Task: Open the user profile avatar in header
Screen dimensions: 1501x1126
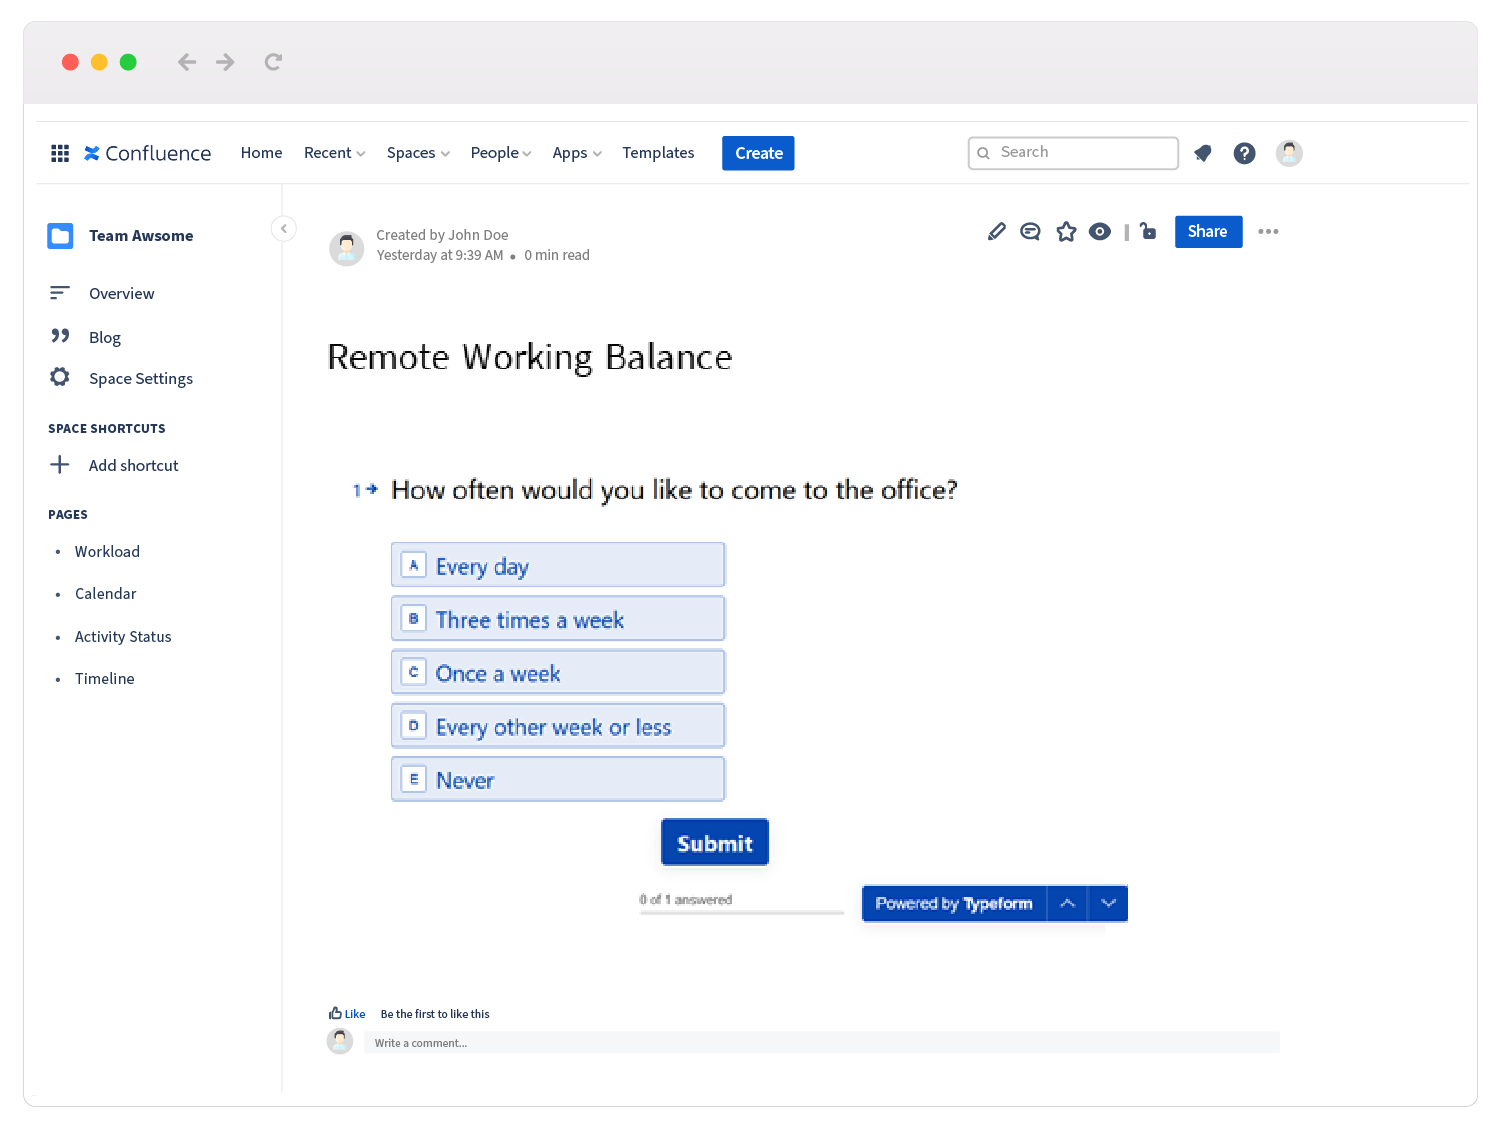Action: [1289, 153]
